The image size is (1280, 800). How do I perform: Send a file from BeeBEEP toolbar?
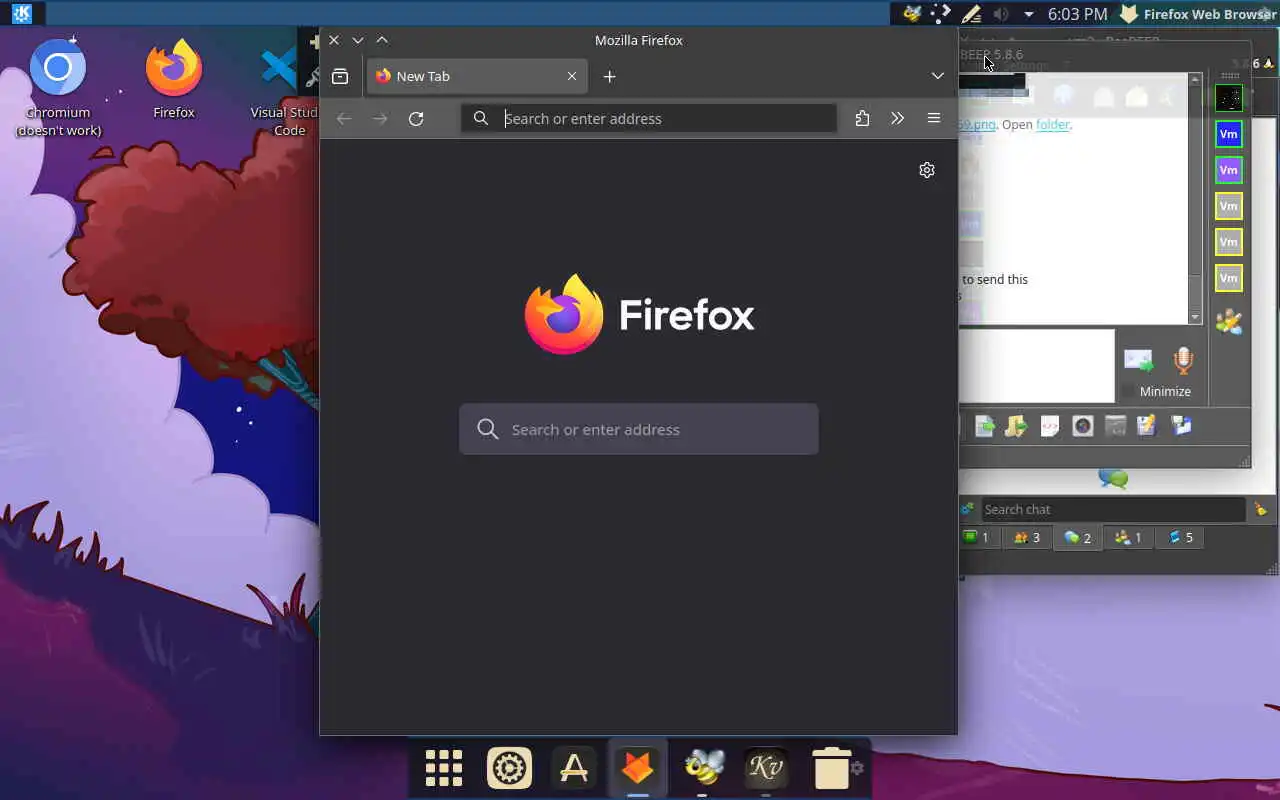click(x=984, y=426)
